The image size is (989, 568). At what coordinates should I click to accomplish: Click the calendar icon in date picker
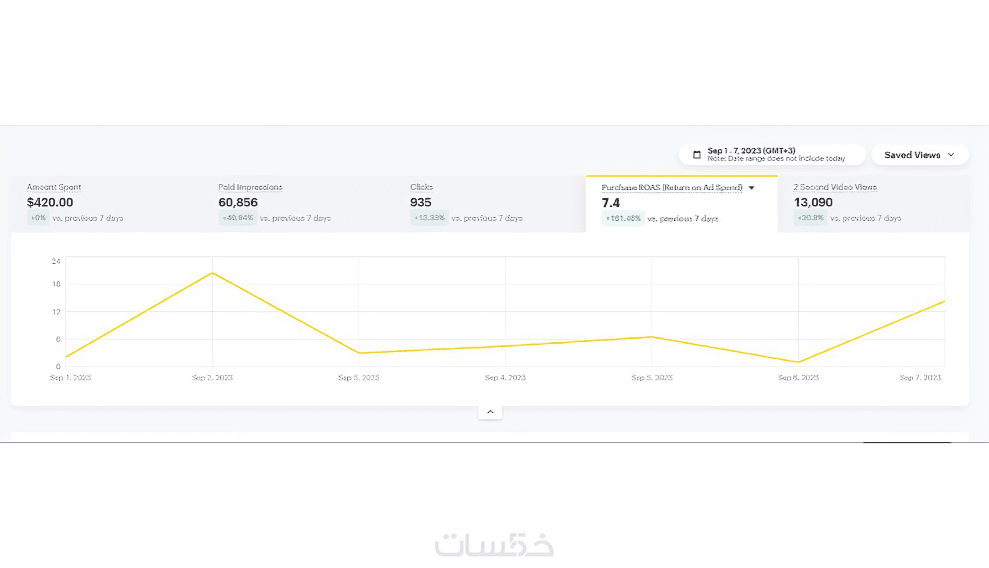click(x=697, y=155)
